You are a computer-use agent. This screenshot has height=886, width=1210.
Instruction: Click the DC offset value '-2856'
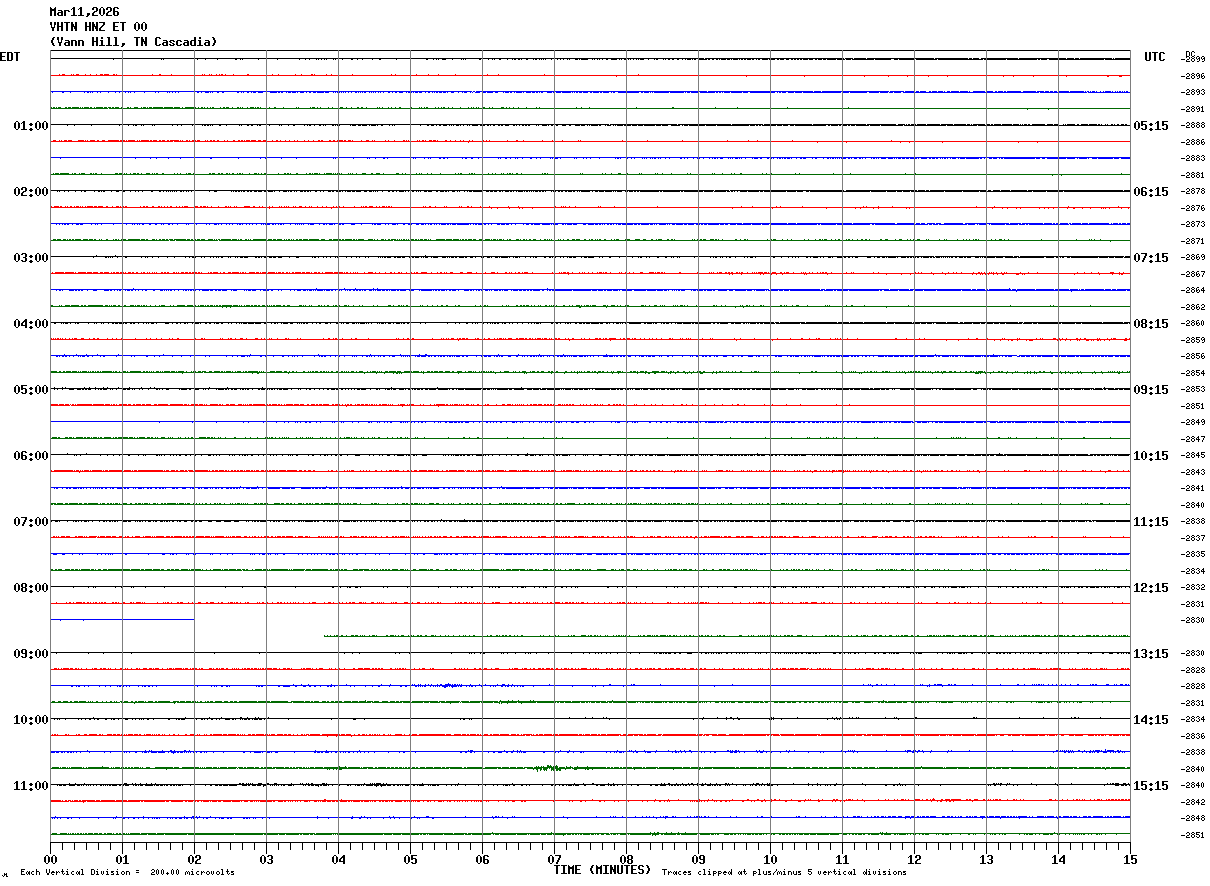[1194, 357]
